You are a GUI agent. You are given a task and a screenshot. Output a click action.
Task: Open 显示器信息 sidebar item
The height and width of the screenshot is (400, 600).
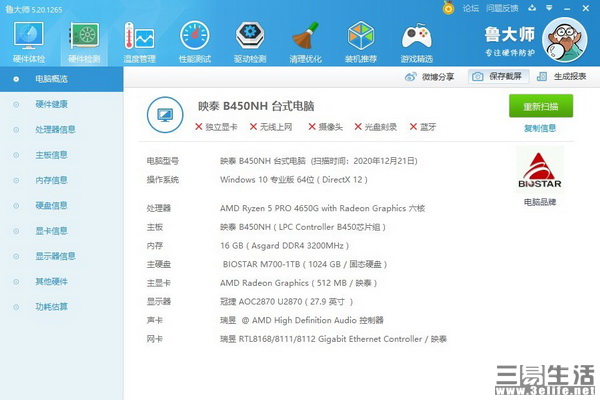pyautogui.click(x=55, y=256)
